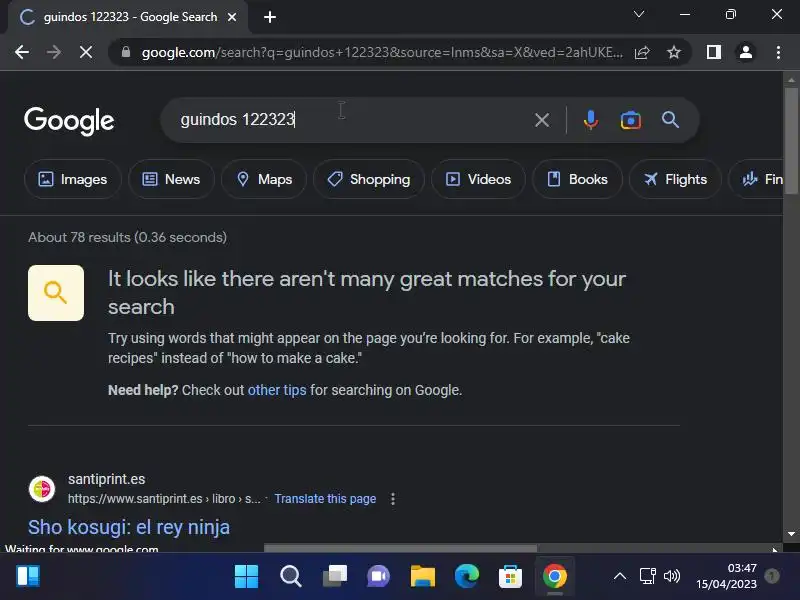
Task: Open the 'other tips' link
Action: point(277,390)
